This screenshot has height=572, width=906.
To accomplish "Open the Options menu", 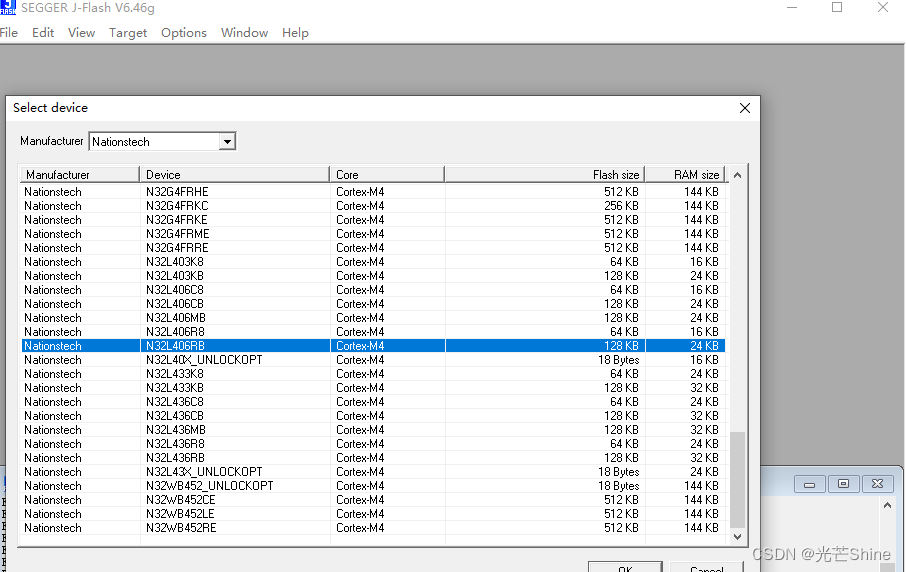I will [x=184, y=32].
